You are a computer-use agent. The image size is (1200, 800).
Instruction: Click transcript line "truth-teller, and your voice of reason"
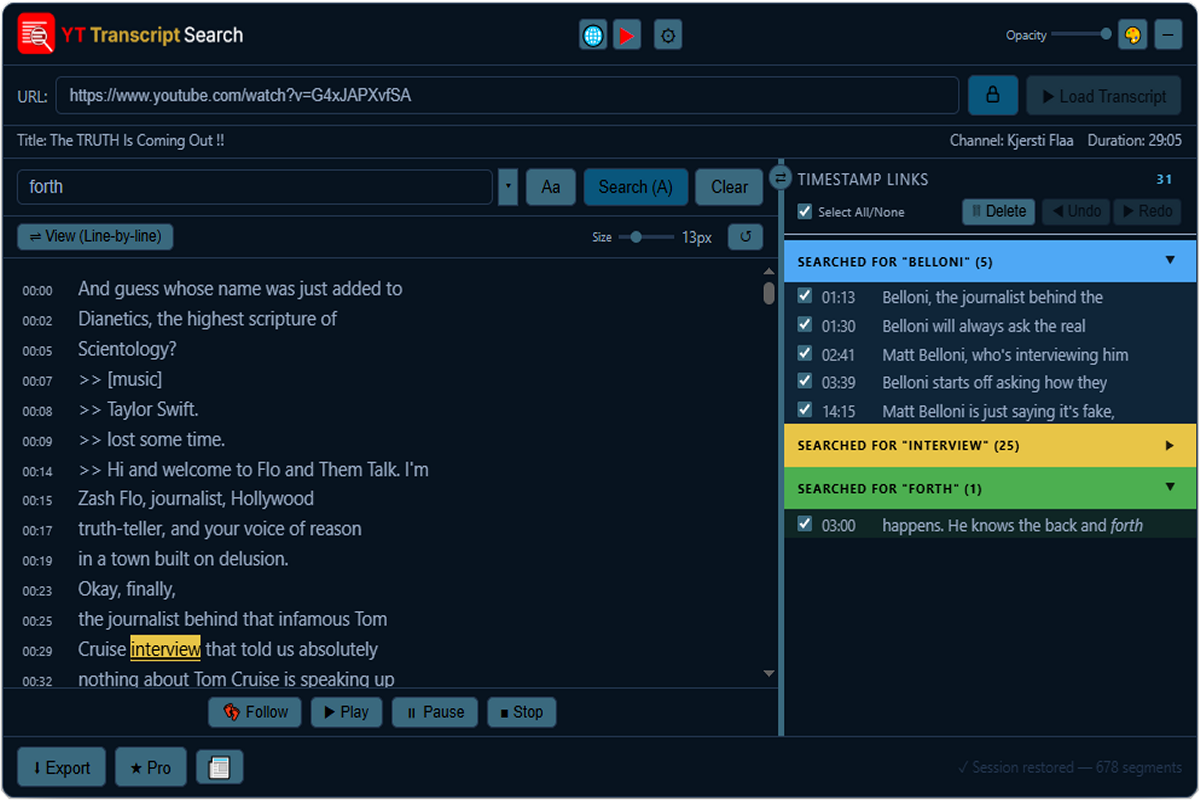[220, 529]
